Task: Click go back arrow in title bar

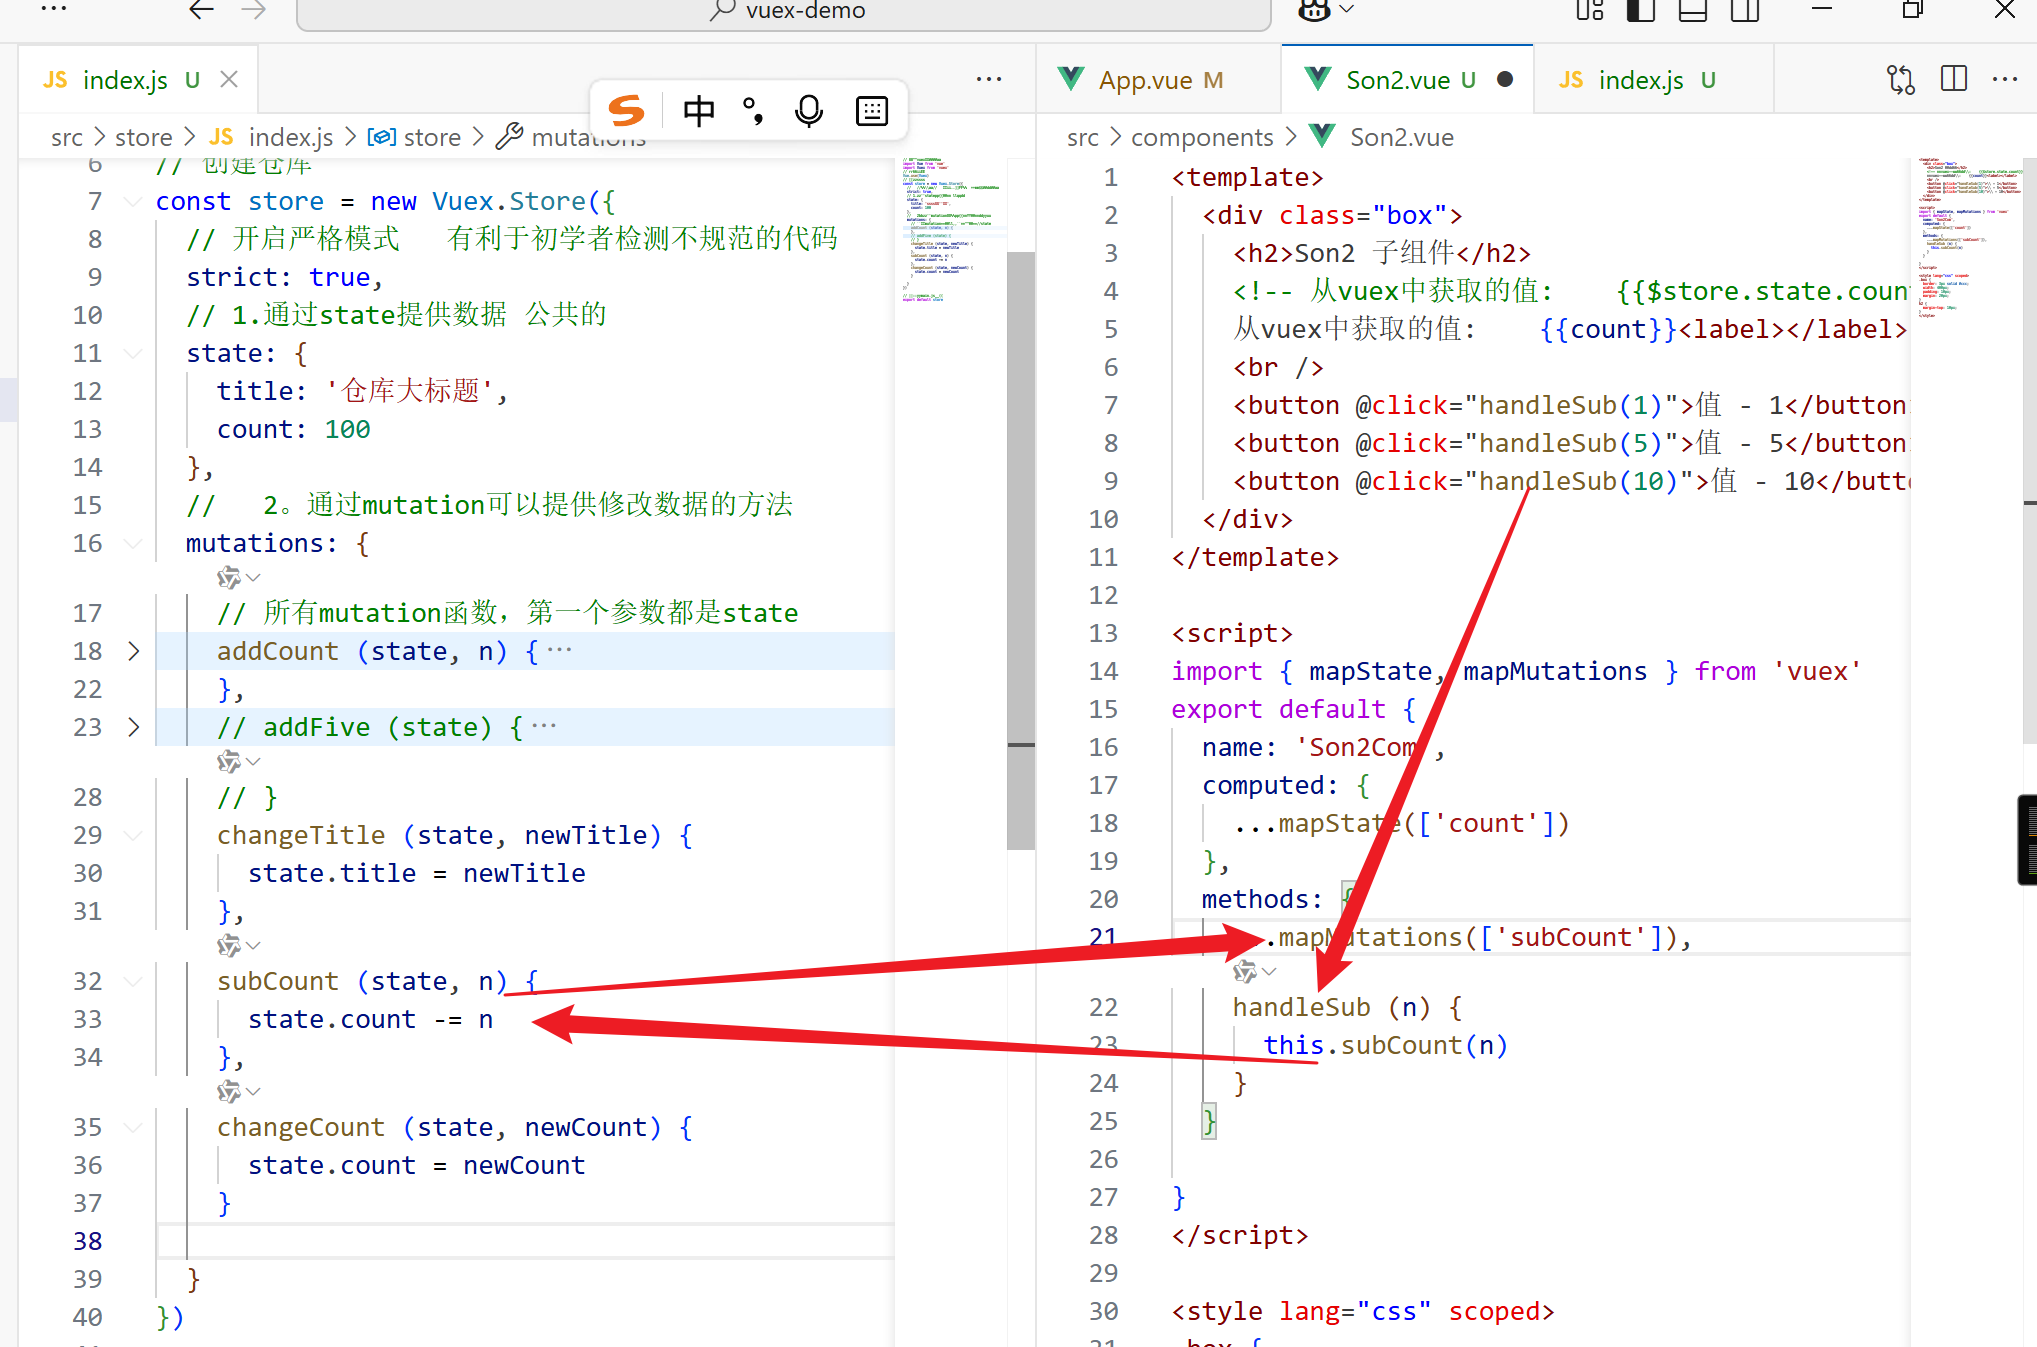Action: click(201, 10)
